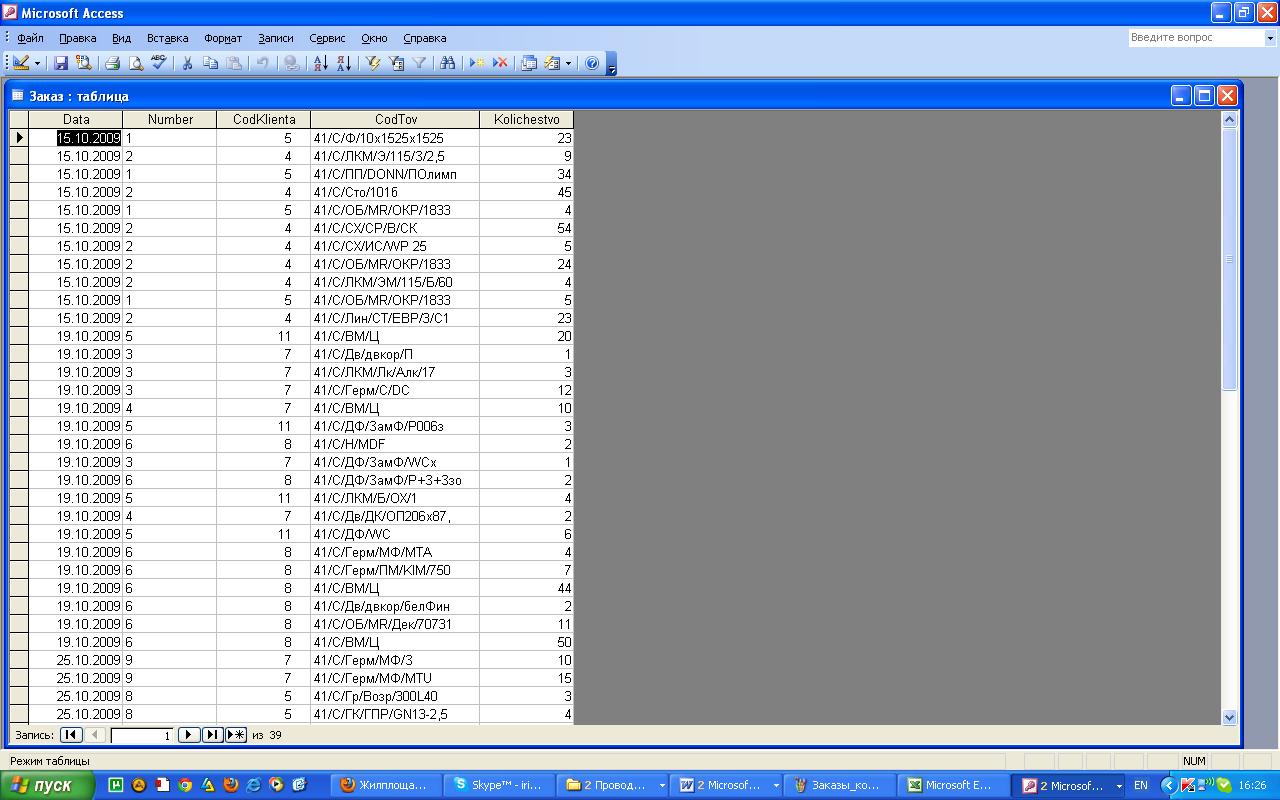Click the vertical scrollbar thumb
Screen dimensions: 1280x800
coord(1230,259)
